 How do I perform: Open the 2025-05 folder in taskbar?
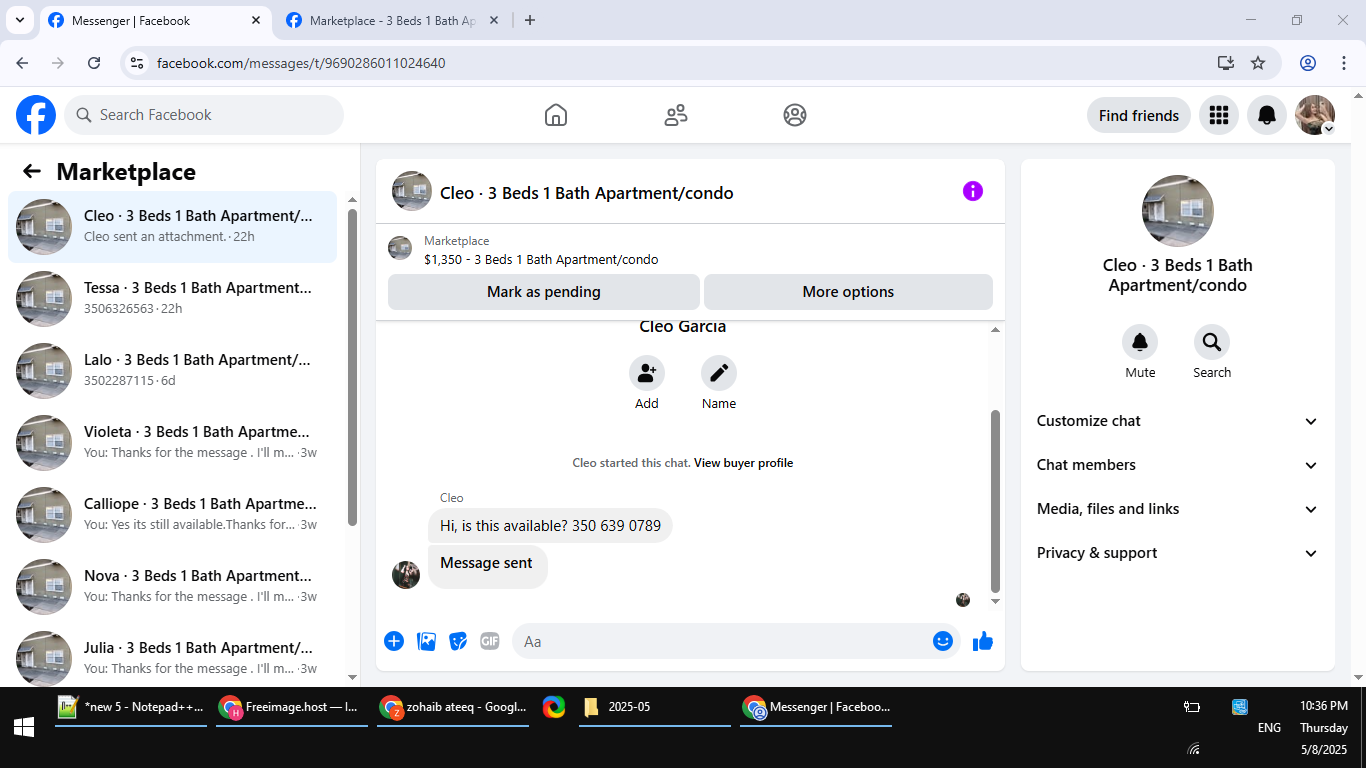tap(655, 707)
